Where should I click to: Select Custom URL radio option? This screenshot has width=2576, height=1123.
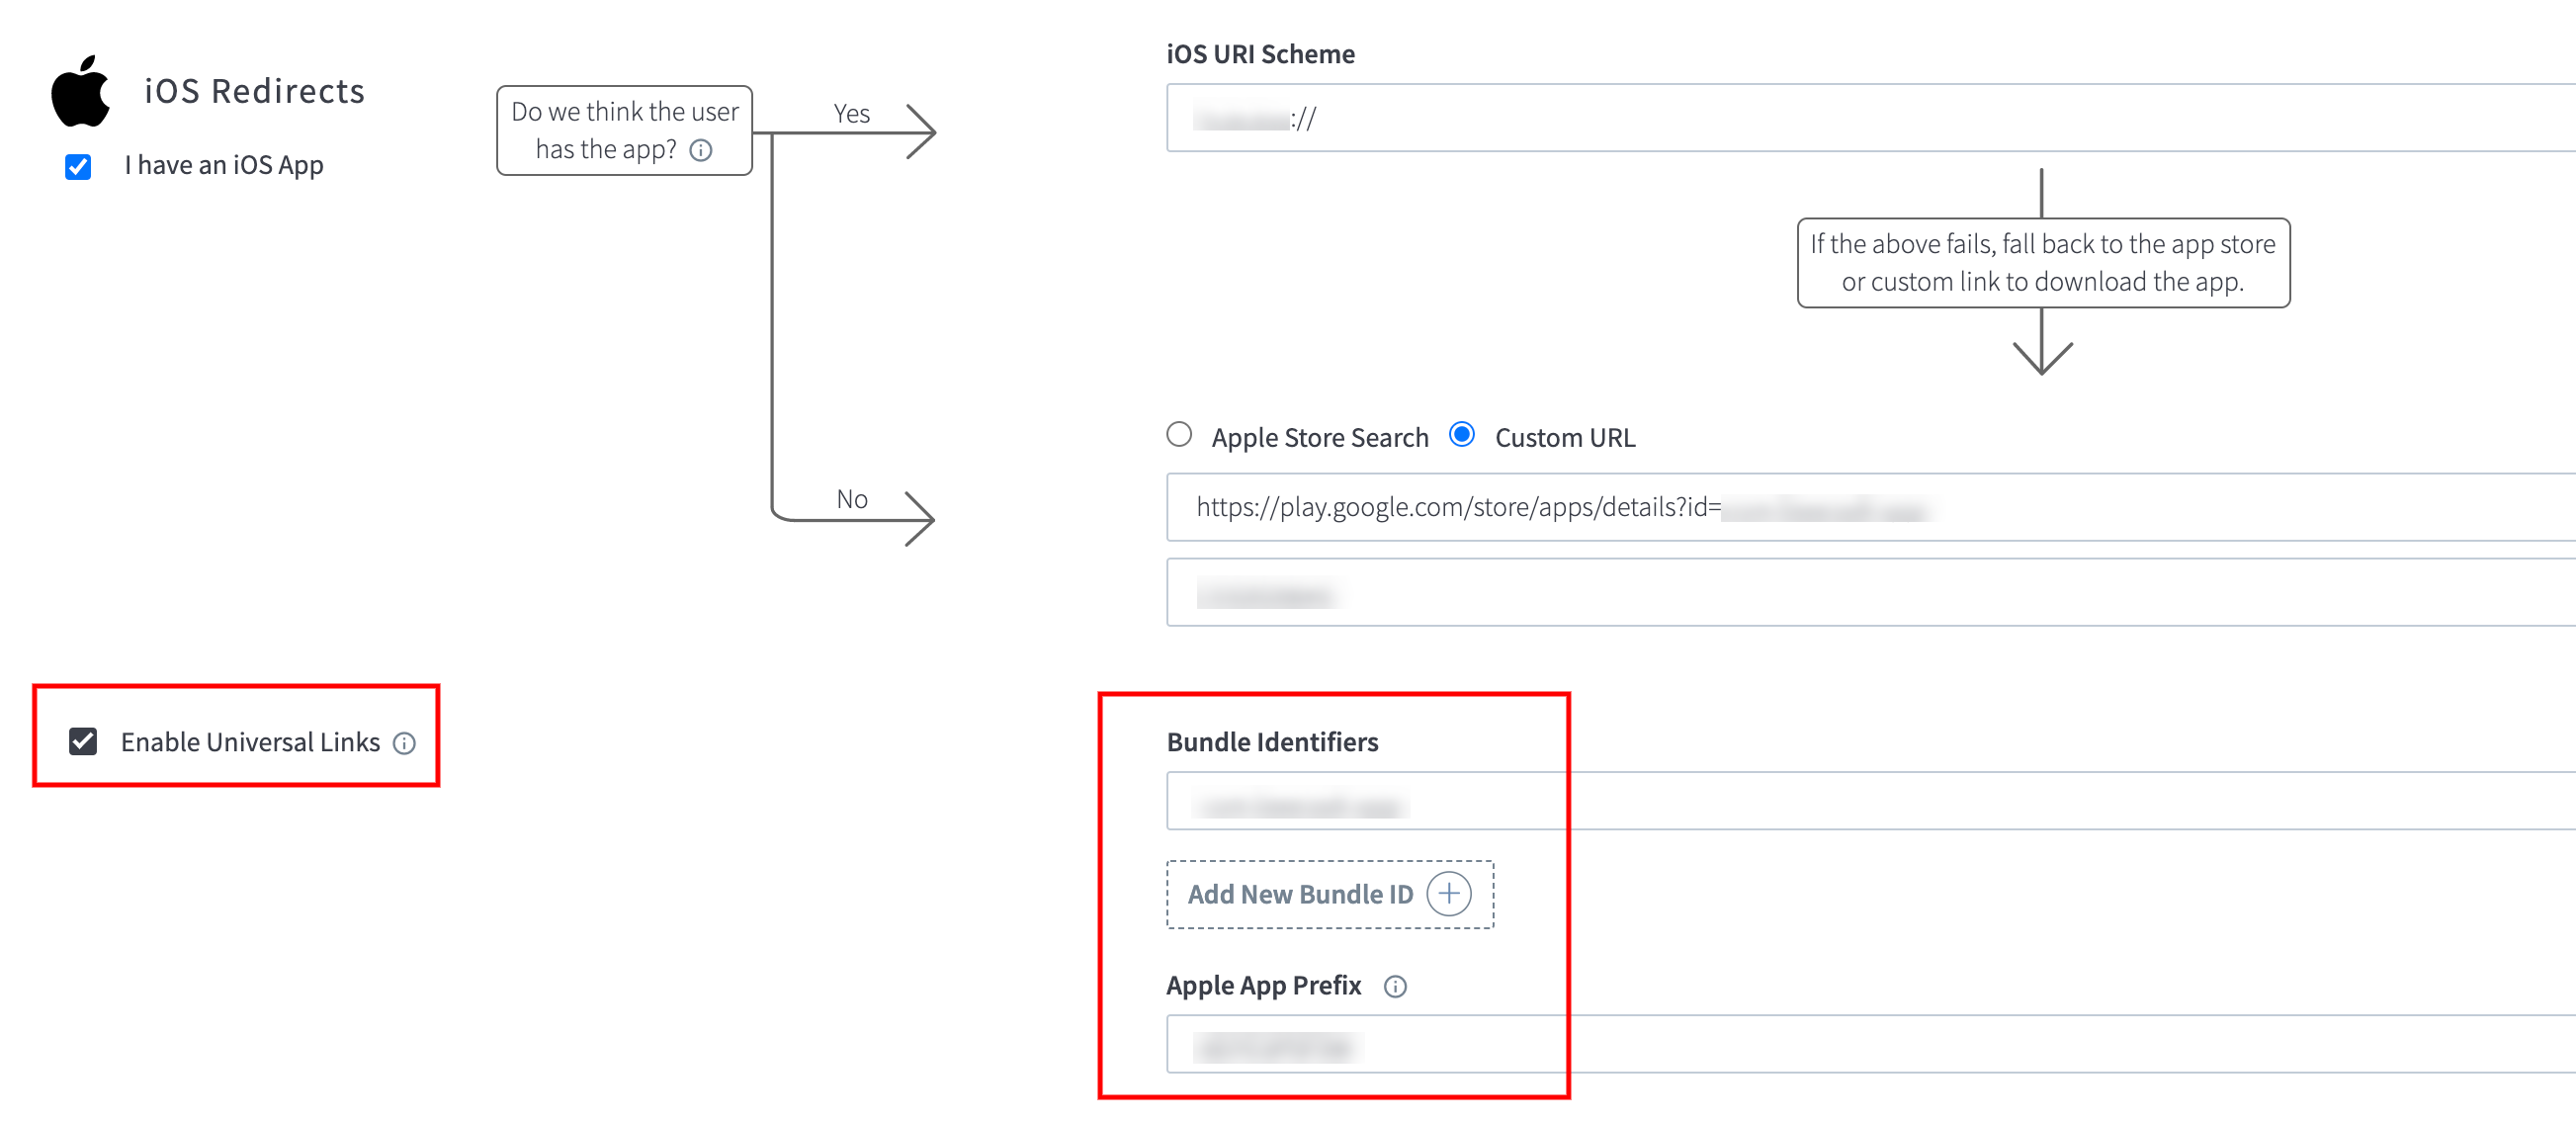[1462, 435]
